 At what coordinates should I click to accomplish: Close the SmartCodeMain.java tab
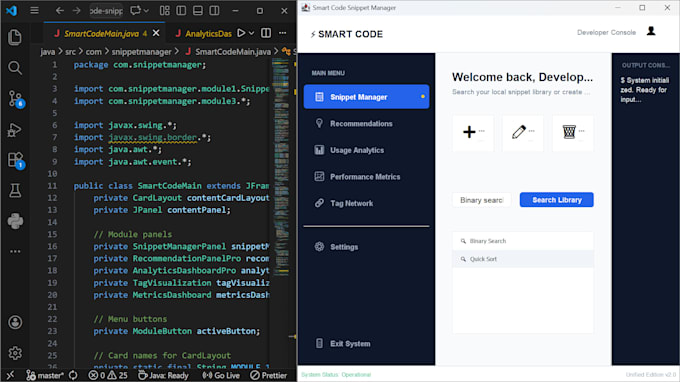point(156,33)
